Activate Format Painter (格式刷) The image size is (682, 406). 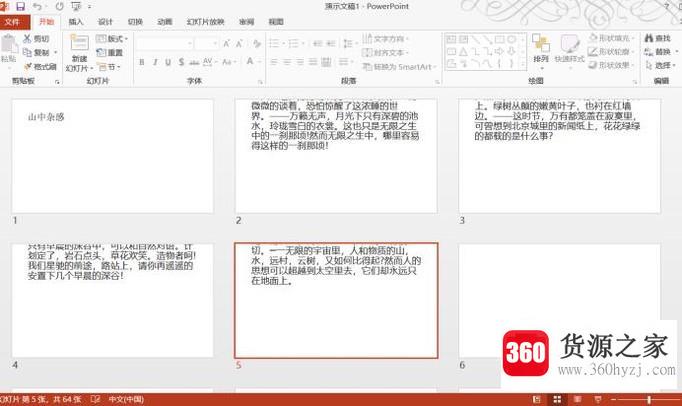click(40, 67)
